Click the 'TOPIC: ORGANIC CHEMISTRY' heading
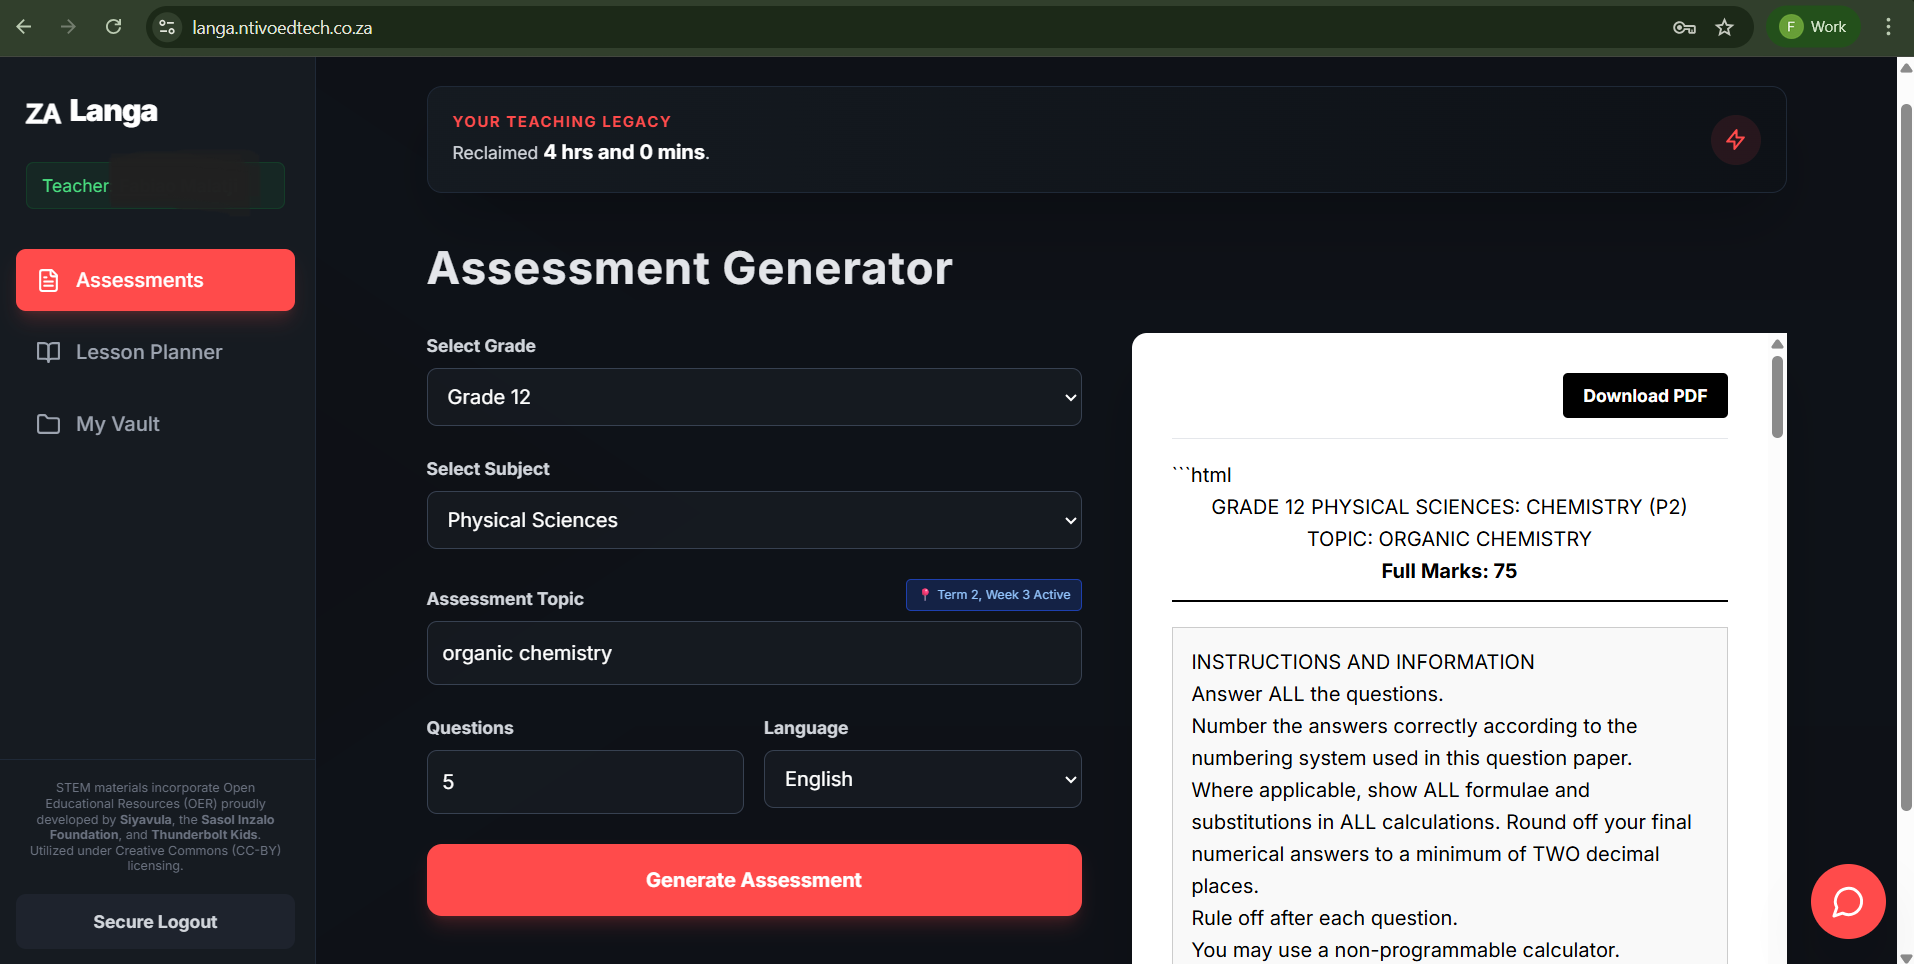Viewport: 1914px width, 964px height. click(x=1449, y=539)
